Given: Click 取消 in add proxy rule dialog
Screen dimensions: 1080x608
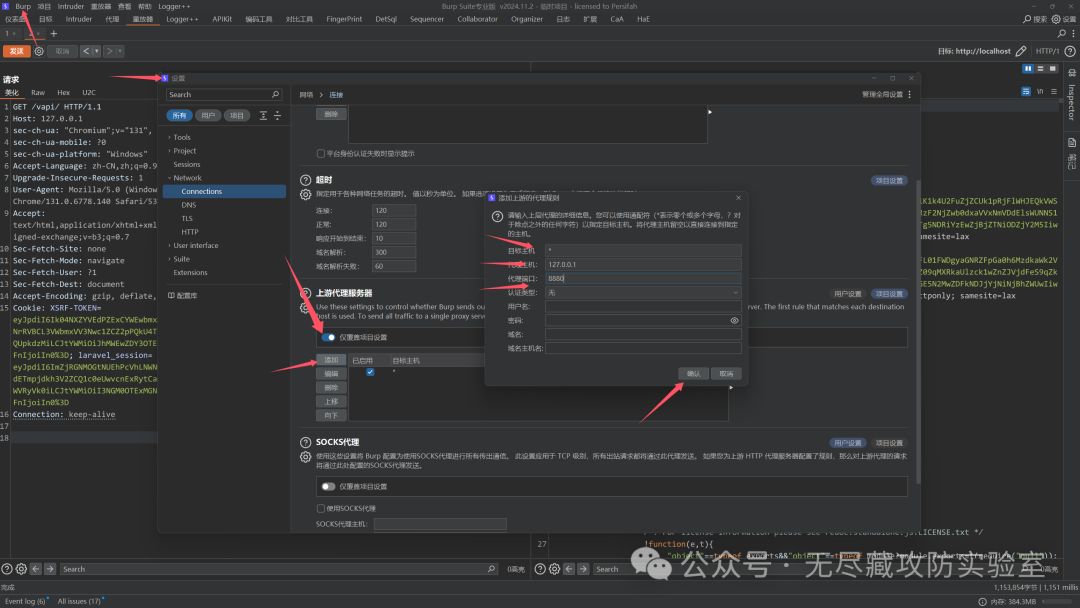Looking at the screenshot, I should click(726, 373).
